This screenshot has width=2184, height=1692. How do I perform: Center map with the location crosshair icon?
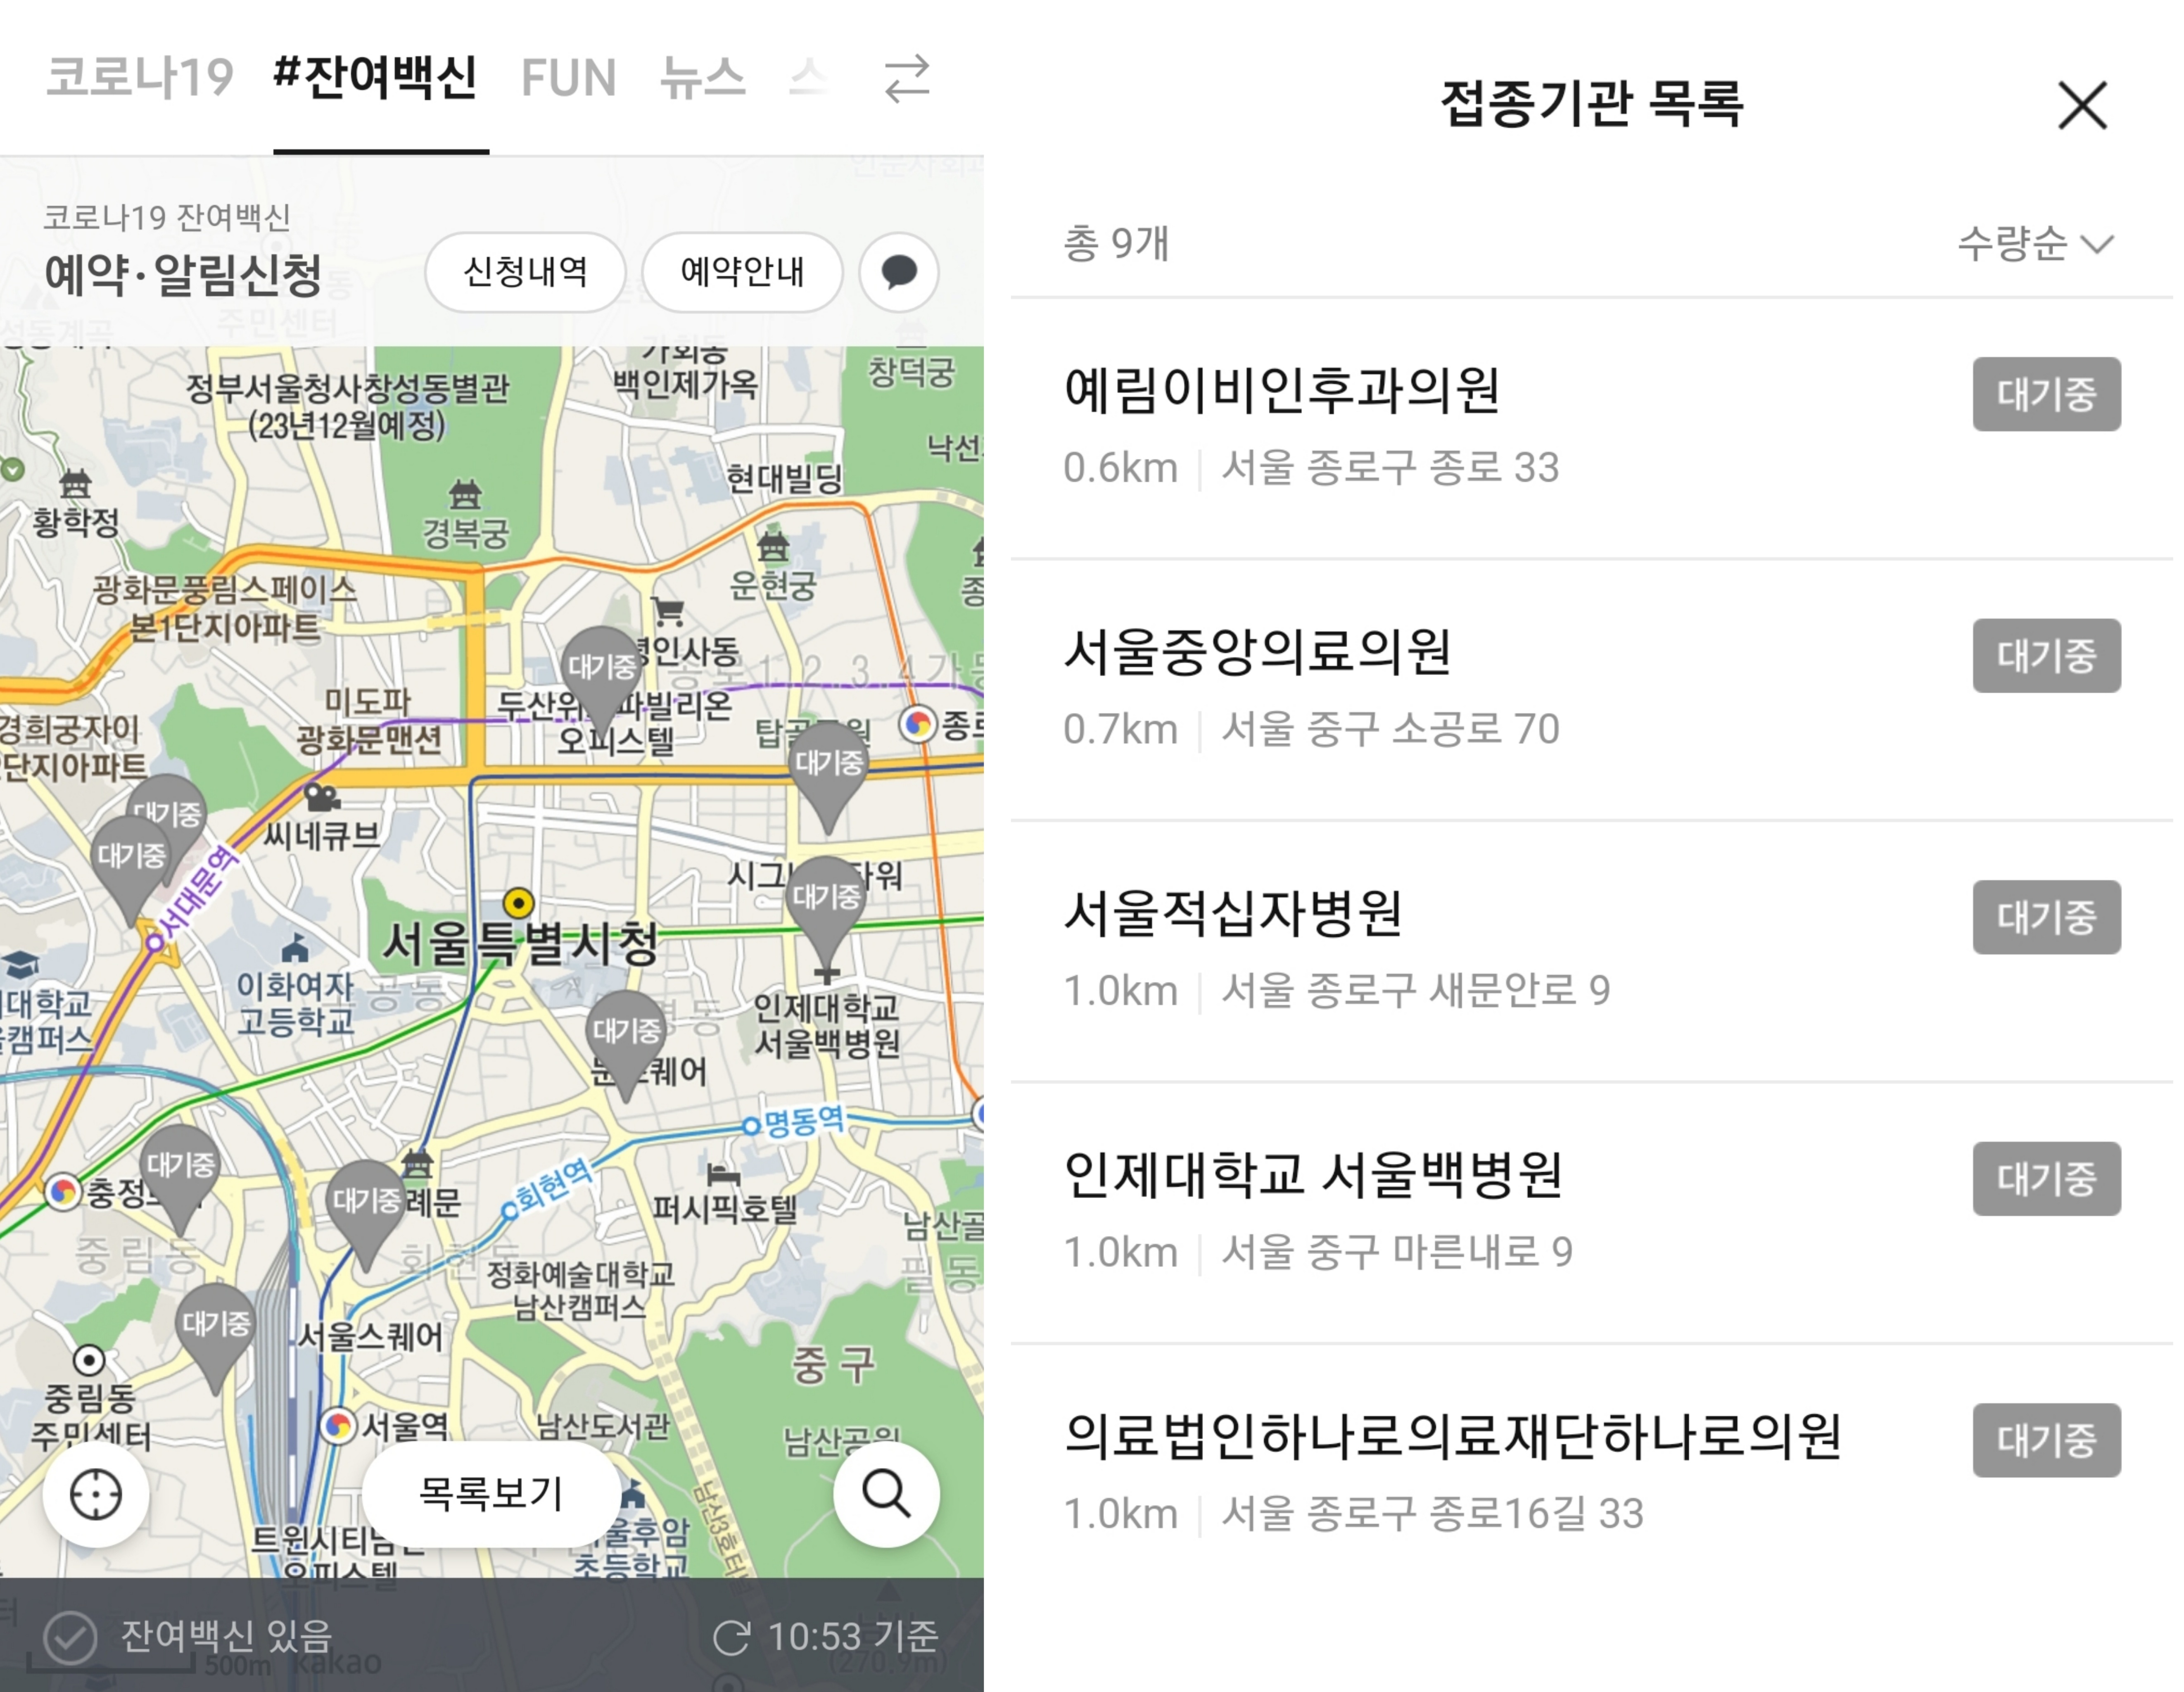pos(96,1494)
